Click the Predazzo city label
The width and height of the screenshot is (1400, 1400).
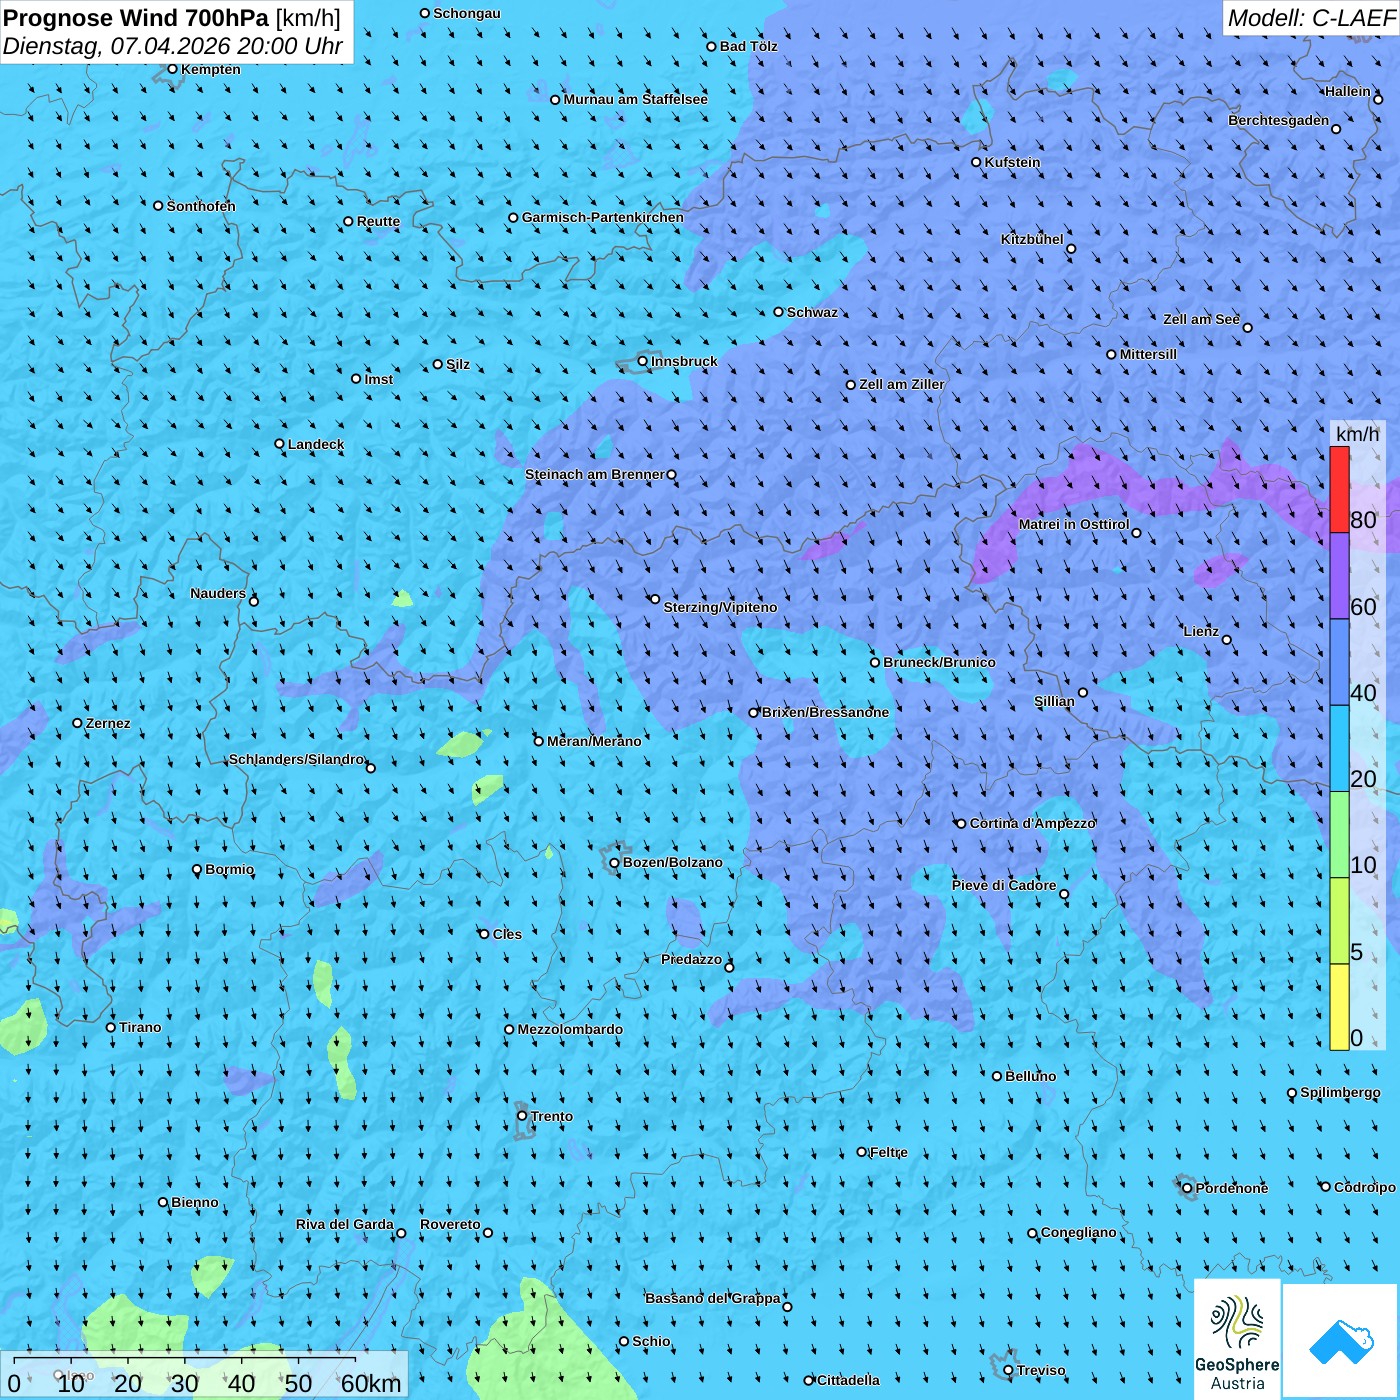691,959
